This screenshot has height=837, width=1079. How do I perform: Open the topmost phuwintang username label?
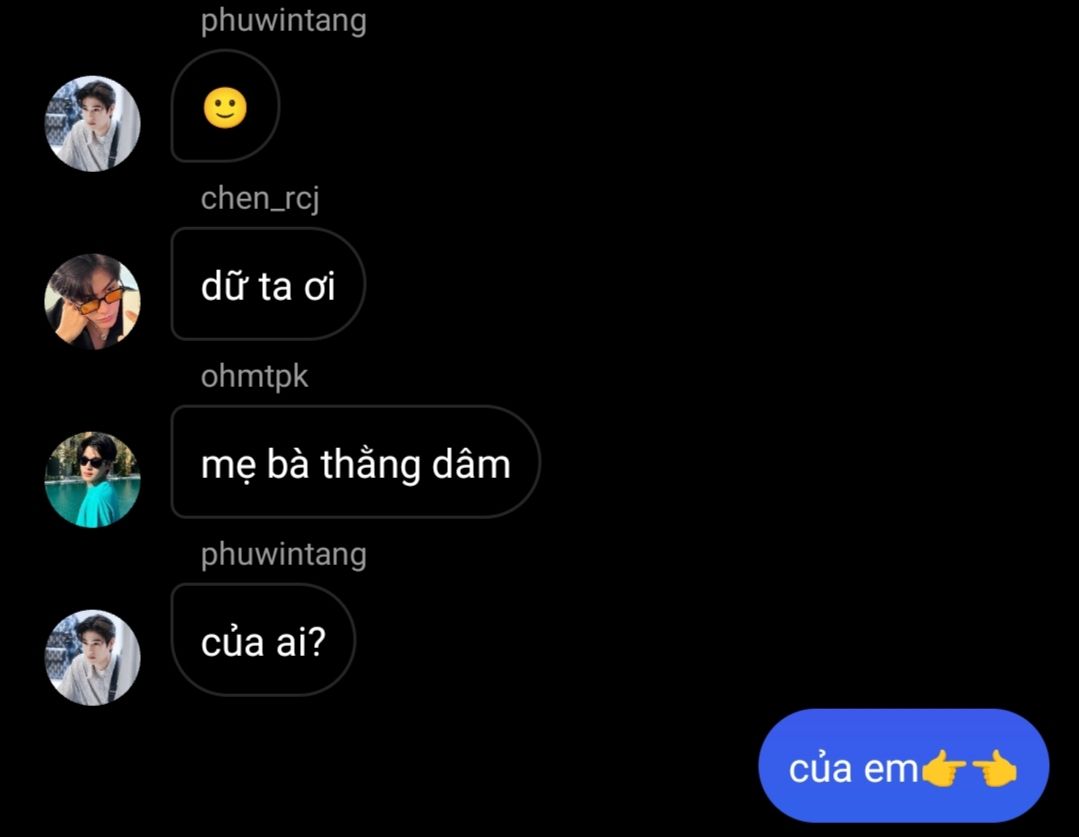tap(284, 20)
